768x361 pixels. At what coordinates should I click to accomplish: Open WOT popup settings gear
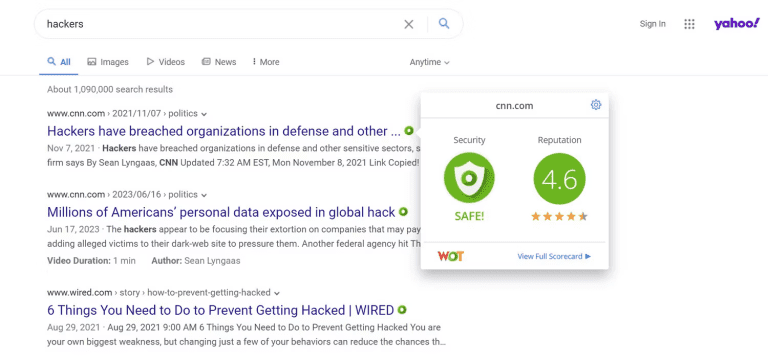point(596,105)
